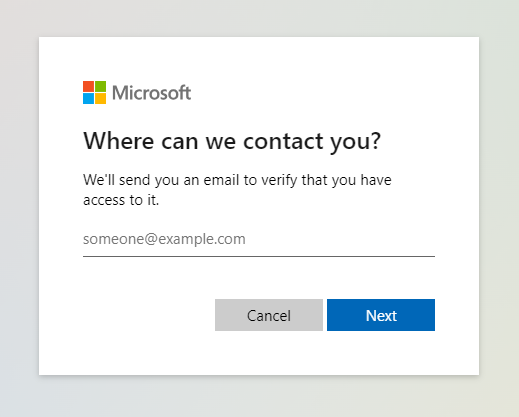This screenshot has height=417, width=519.
Task: Click the Microsoft four-square logo icon
Action: pyautogui.click(x=94, y=92)
